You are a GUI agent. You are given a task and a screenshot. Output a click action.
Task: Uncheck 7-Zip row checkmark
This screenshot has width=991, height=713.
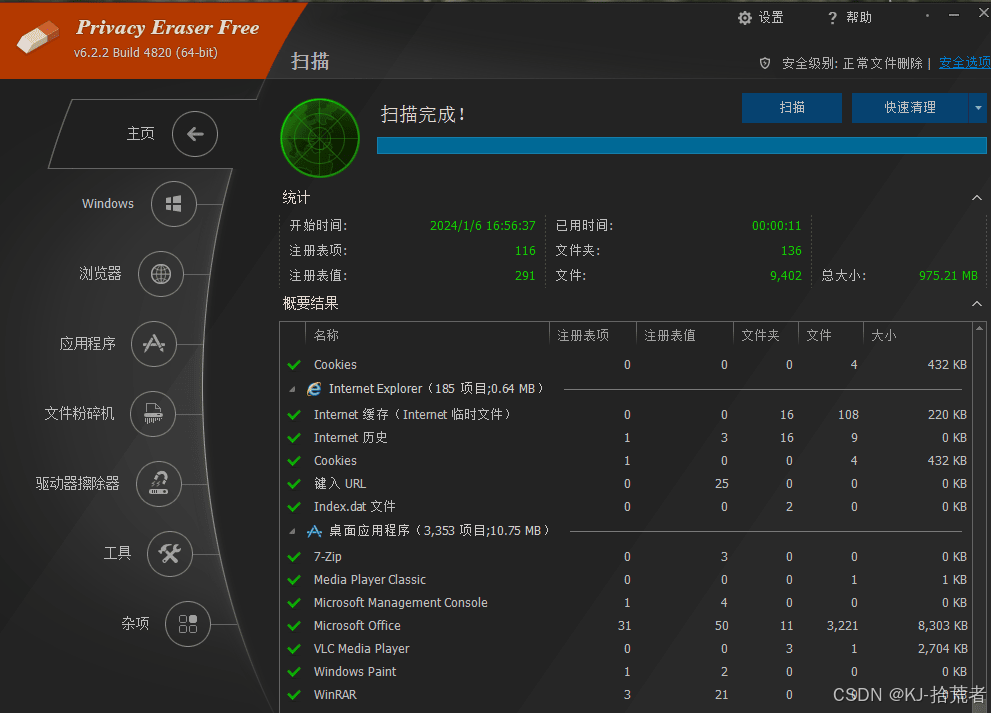pyautogui.click(x=294, y=556)
